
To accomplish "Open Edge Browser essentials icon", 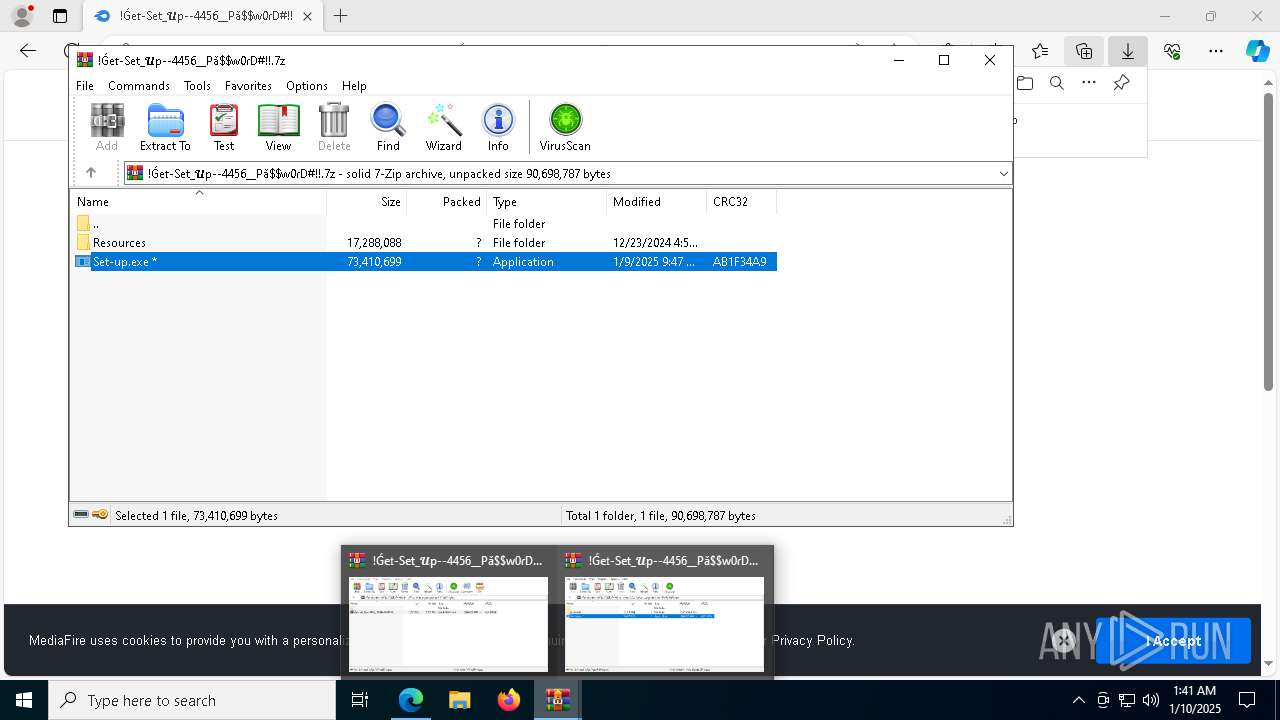I will [x=1172, y=51].
